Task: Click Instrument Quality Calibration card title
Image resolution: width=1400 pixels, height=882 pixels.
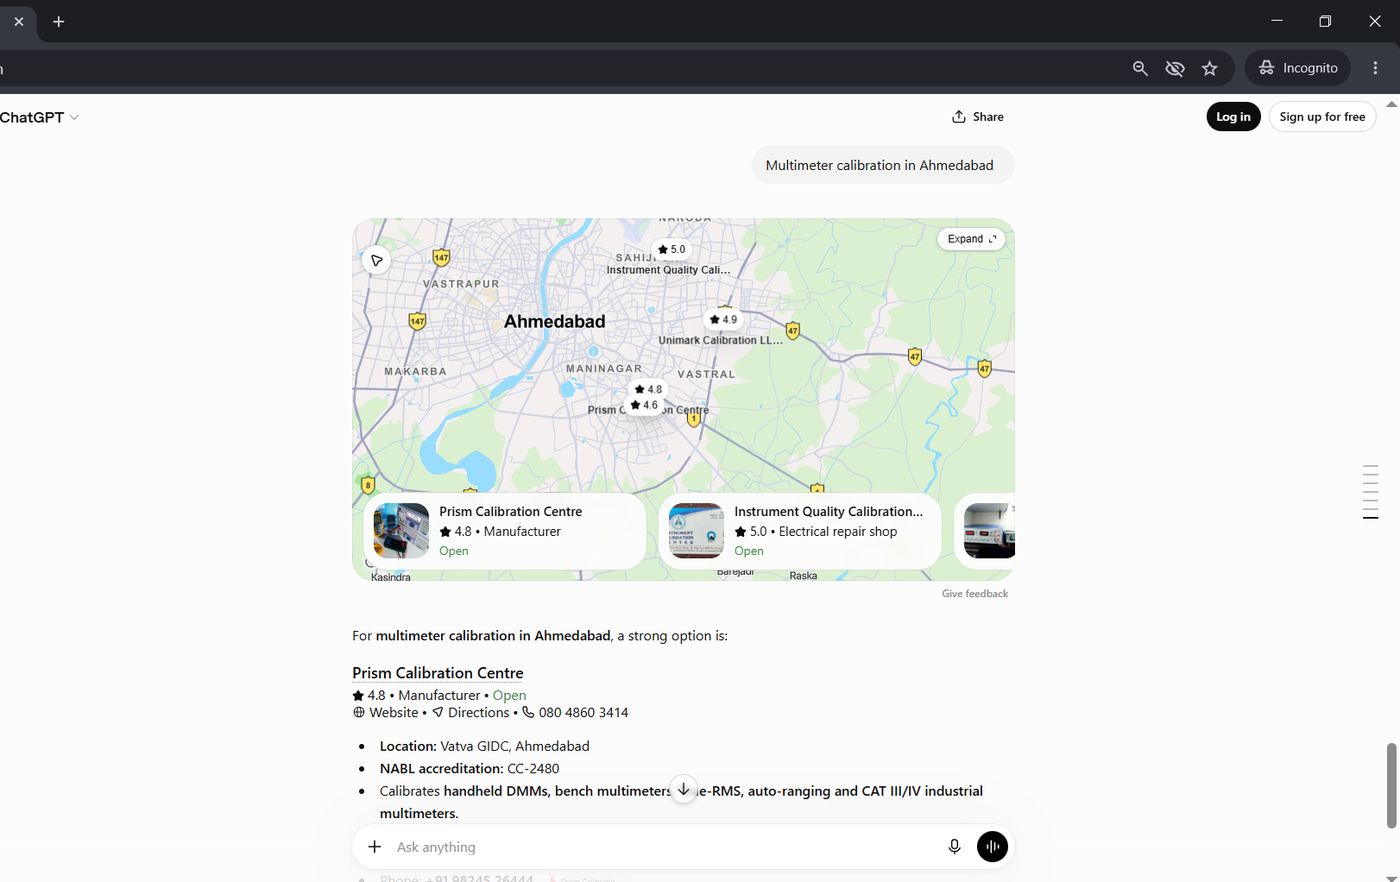Action: point(828,511)
